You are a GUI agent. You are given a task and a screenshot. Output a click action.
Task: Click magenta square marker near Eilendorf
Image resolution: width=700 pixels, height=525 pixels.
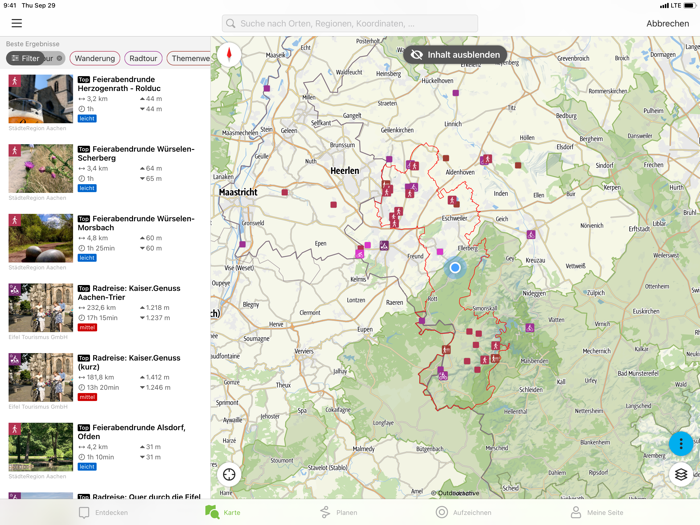pos(440,252)
